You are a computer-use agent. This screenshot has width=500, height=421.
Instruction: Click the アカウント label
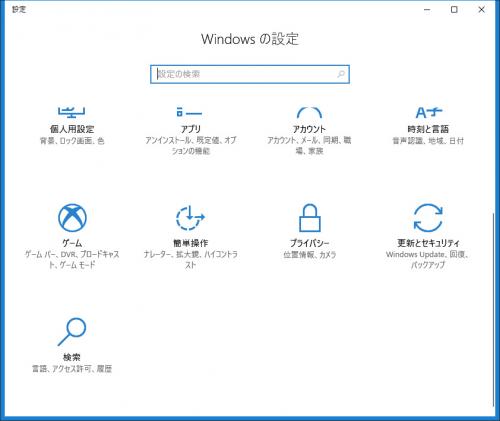pos(309,129)
